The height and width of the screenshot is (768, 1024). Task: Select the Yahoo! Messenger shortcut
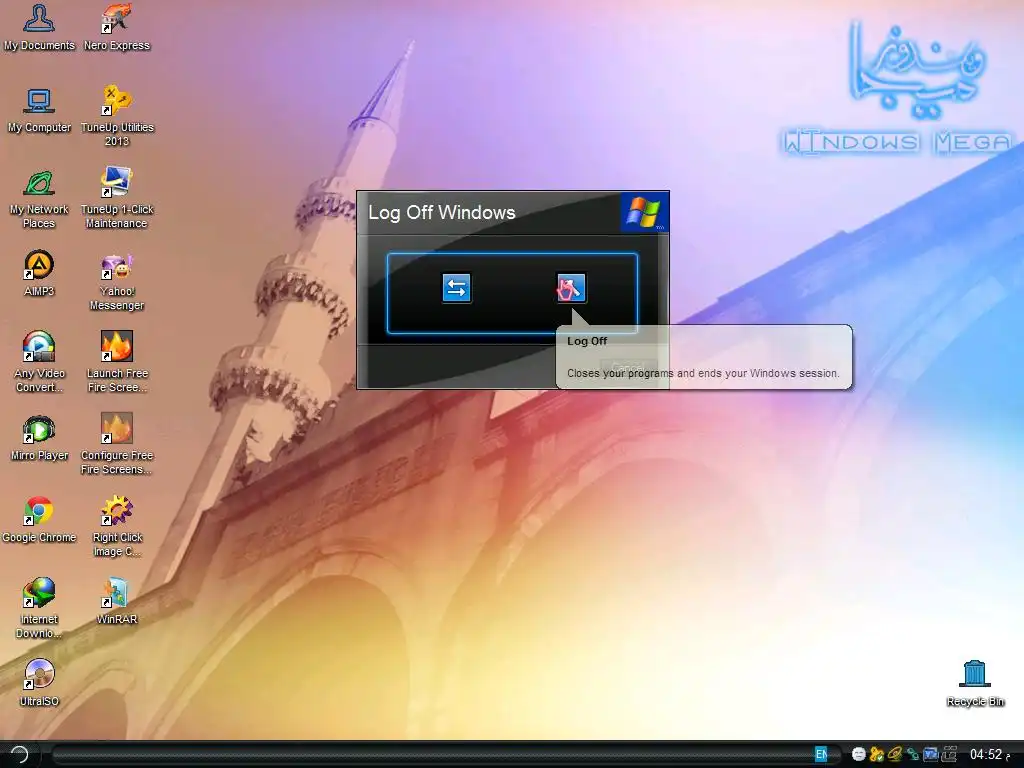pos(117,281)
